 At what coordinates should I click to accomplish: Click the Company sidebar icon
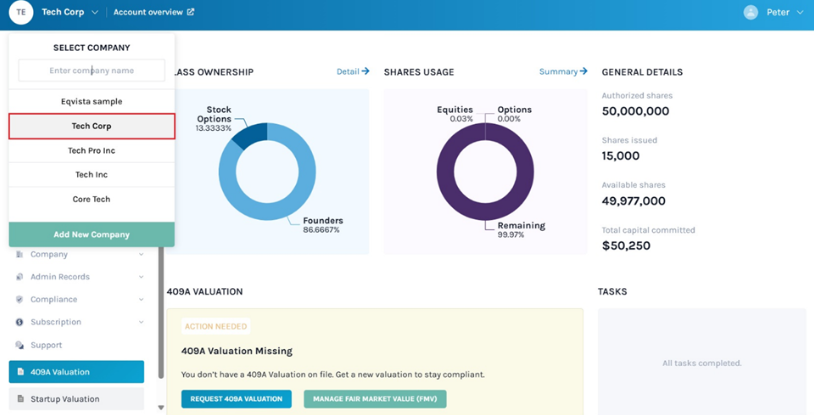tap(20, 255)
